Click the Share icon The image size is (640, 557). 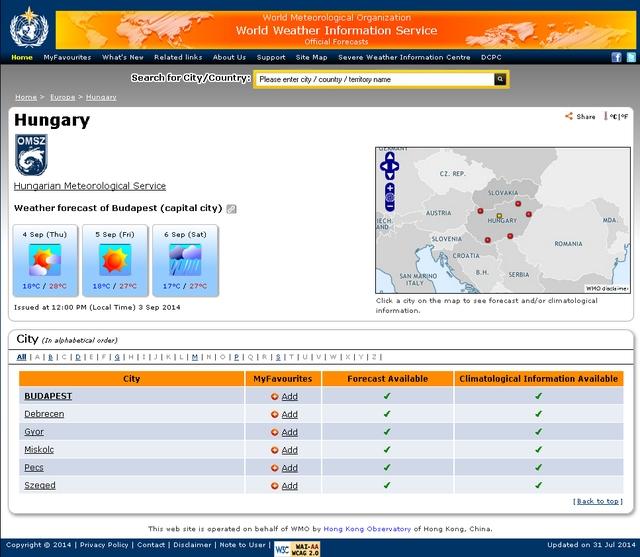tap(569, 116)
